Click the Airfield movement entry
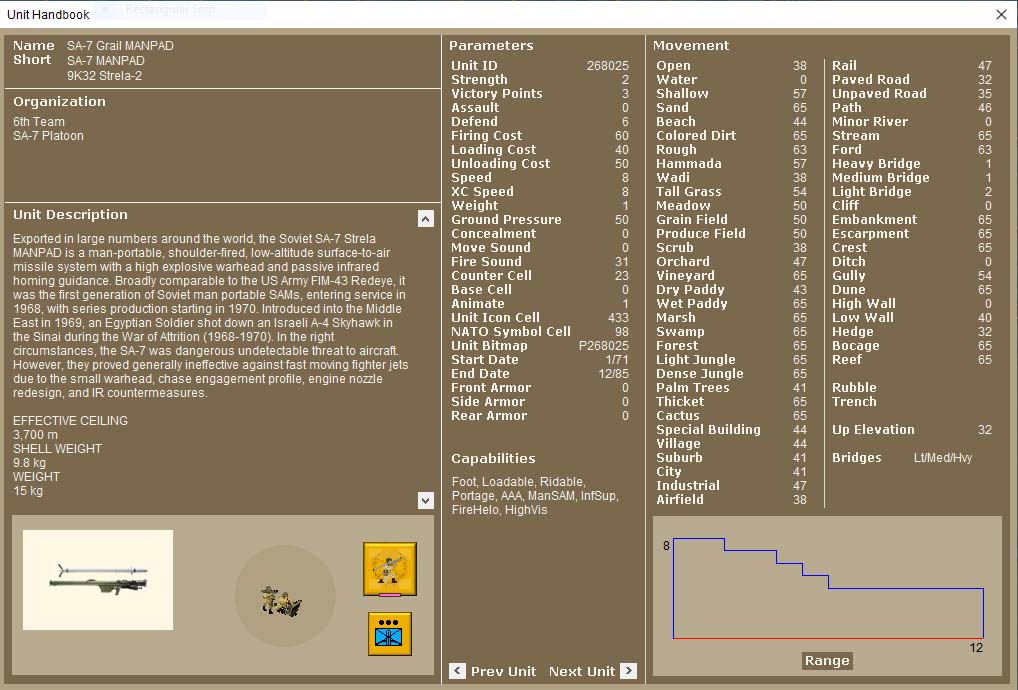The image size is (1018, 690). pyautogui.click(x=731, y=500)
